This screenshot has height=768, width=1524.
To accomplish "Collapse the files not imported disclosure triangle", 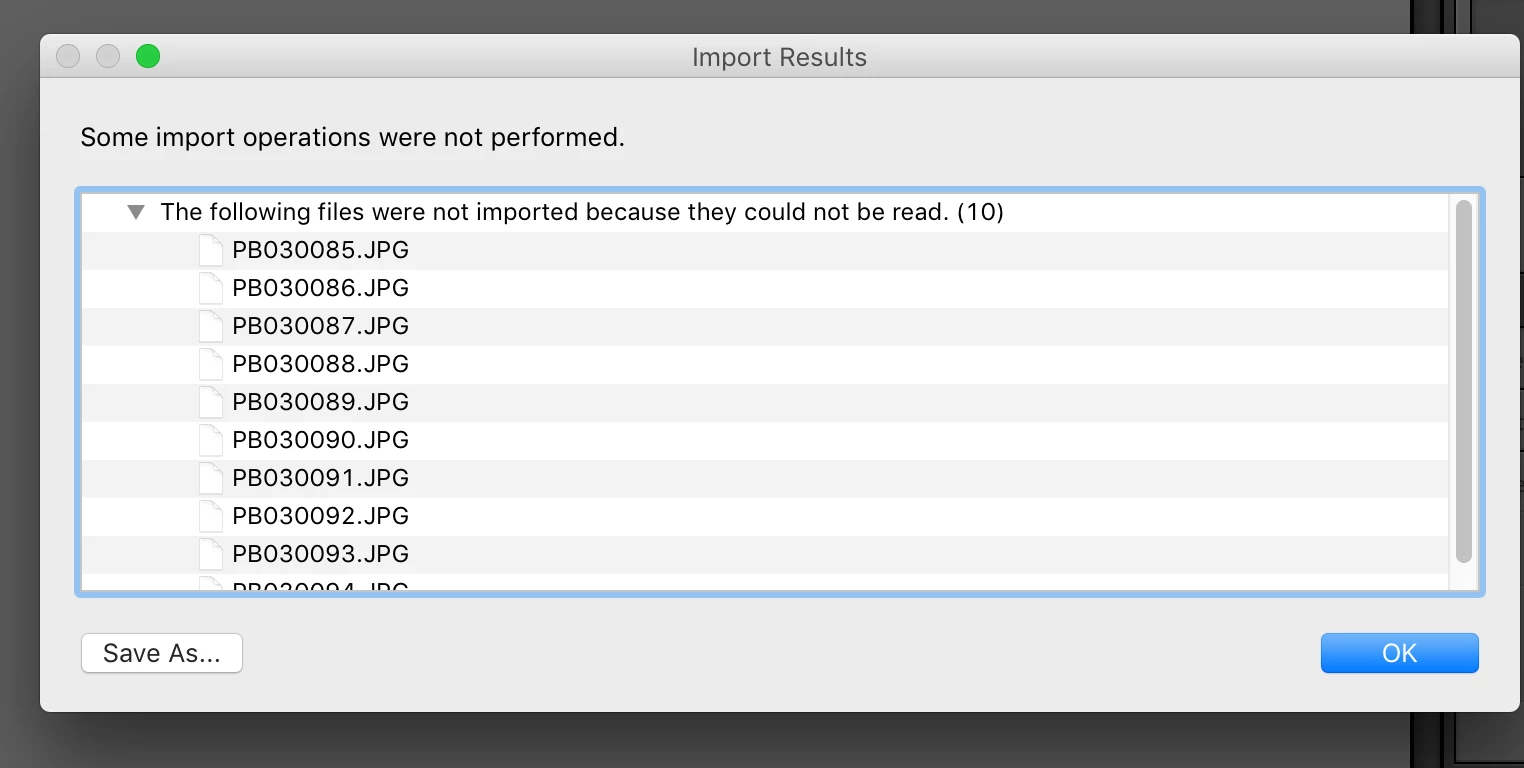I will [137, 212].
